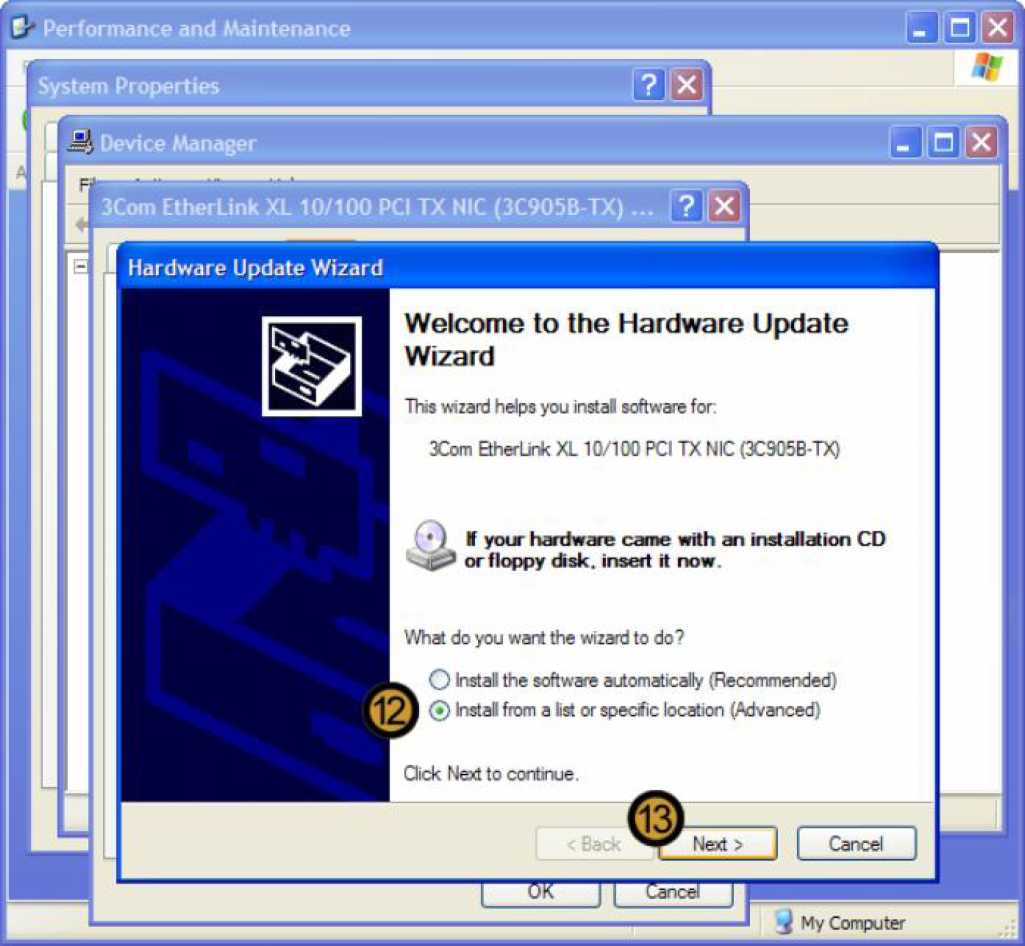Cancel the Hardware Update Wizard

click(x=856, y=843)
